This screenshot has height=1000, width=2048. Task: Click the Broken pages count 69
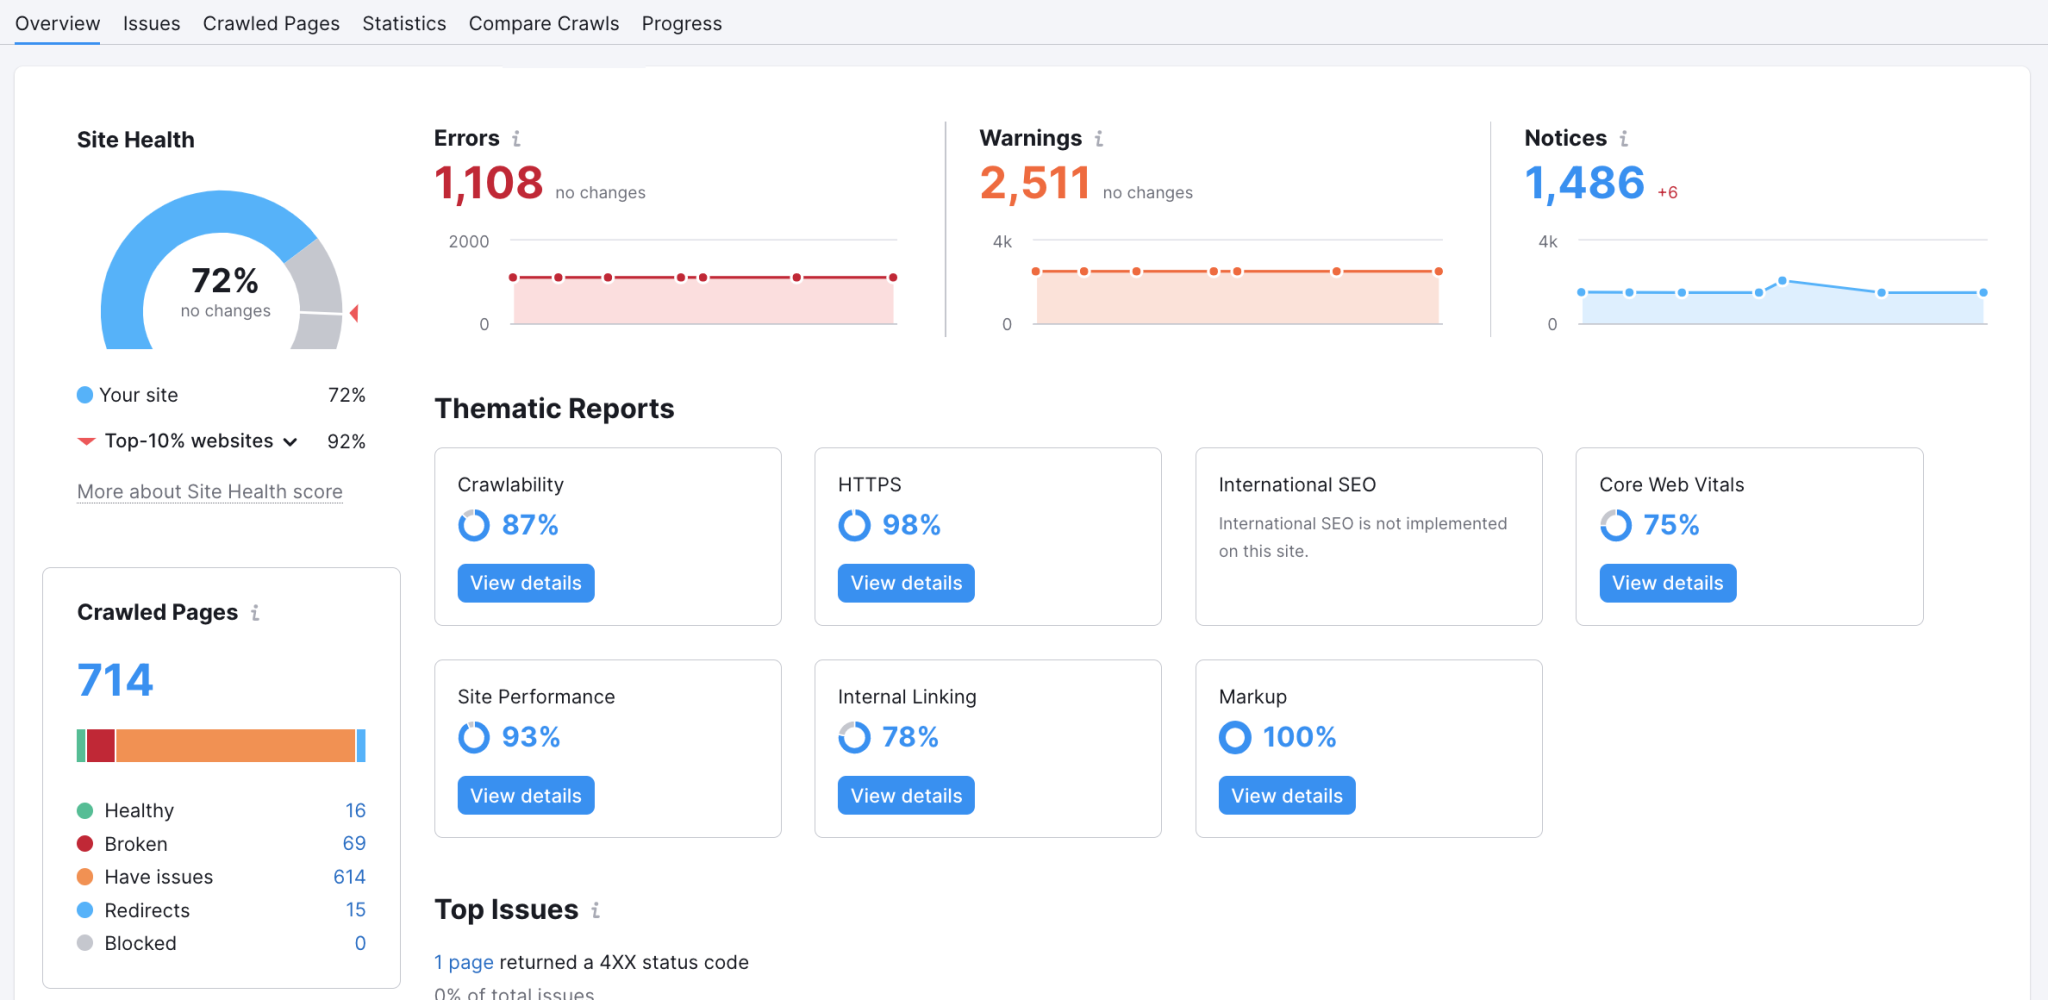pos(354,844)
